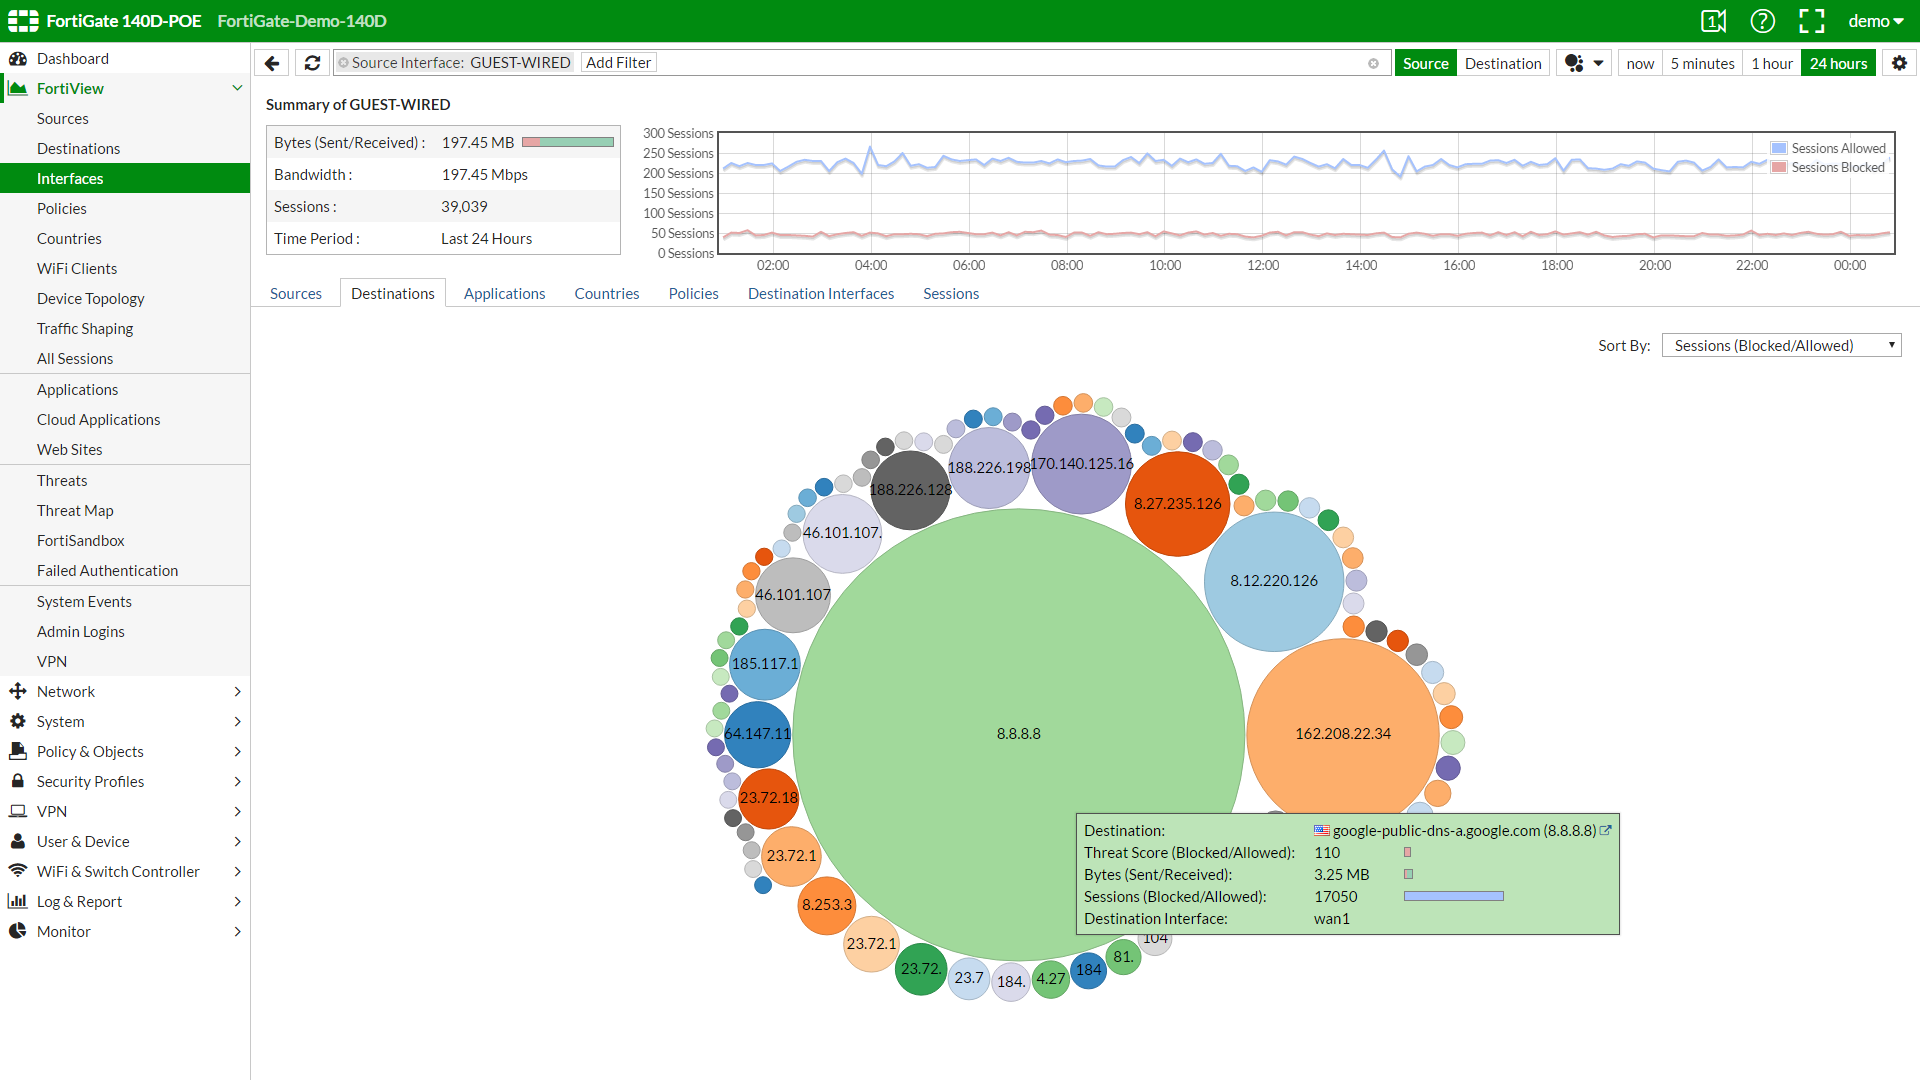Select the 1 hour time range
1920x1080 pixels.
pyautogui.click(x=1771, y=63)
